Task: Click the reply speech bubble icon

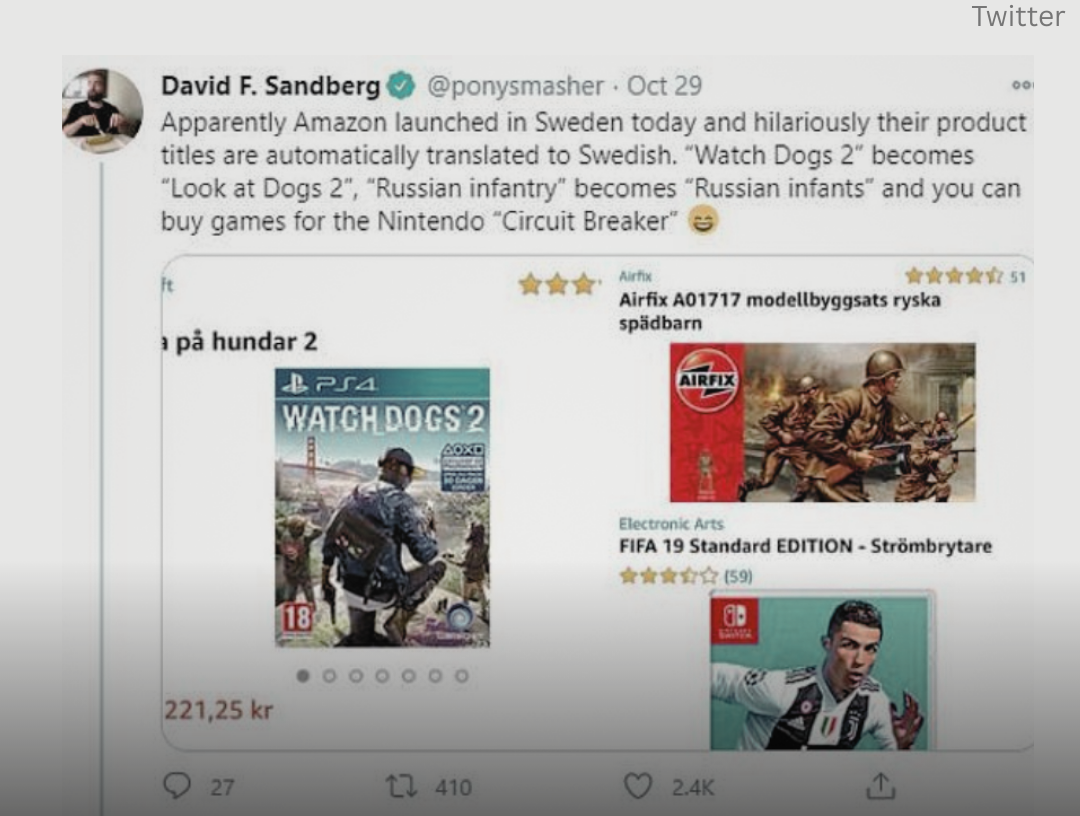Action: [x=177, y=786]
